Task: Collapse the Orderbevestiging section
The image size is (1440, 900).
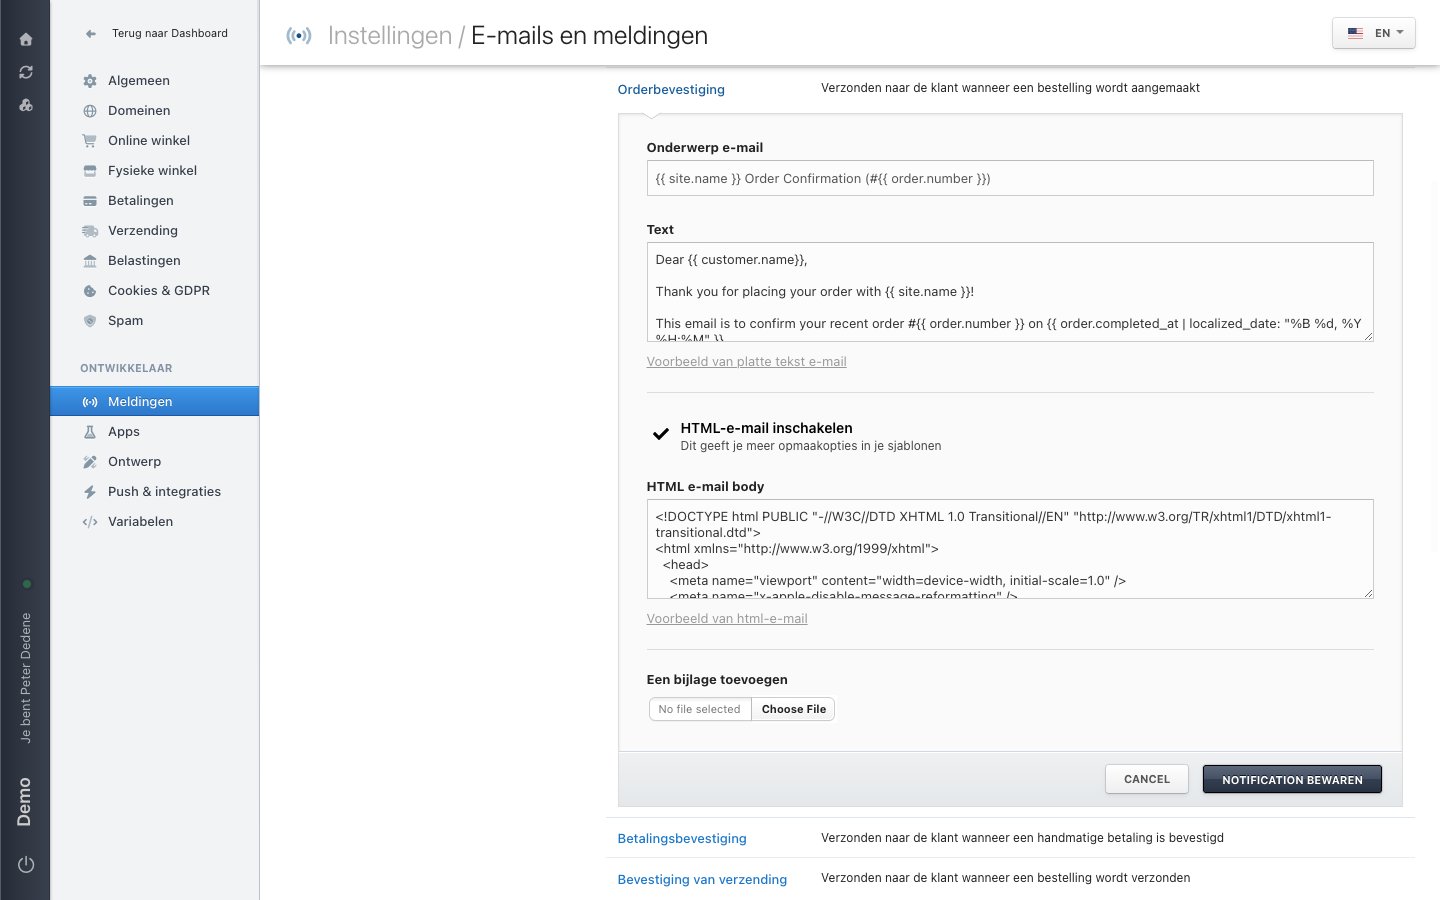Action: coord(671,90)
